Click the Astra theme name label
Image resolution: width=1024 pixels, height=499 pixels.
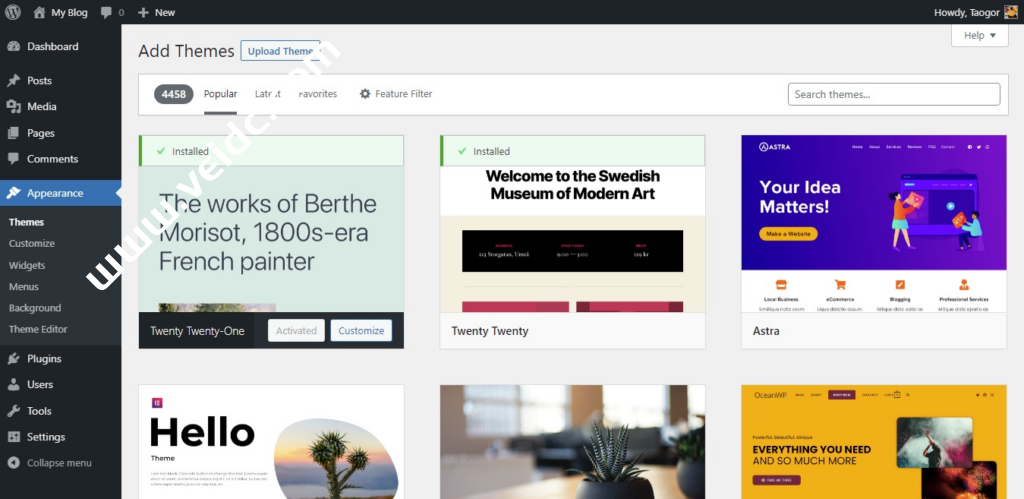(765, 331)
